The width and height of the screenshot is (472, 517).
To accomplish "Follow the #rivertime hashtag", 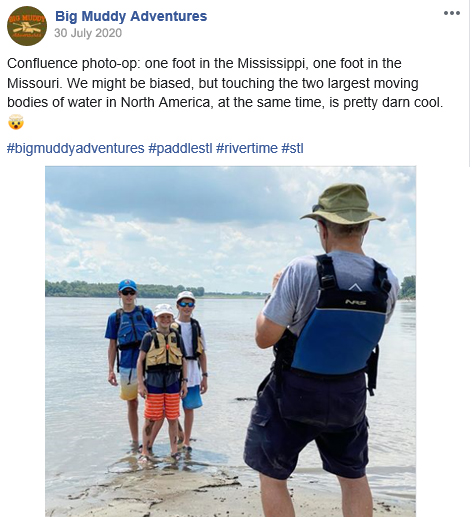I will coord(247,148).
